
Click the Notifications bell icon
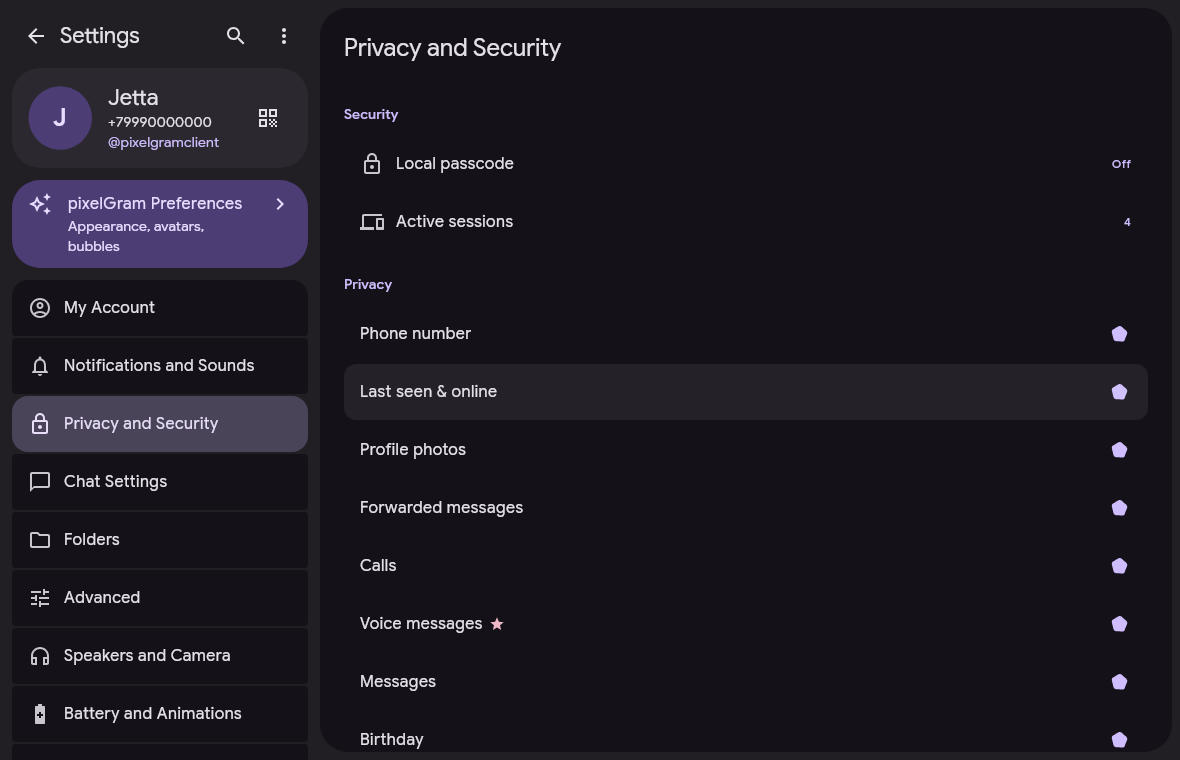click(x=40, y=366)
